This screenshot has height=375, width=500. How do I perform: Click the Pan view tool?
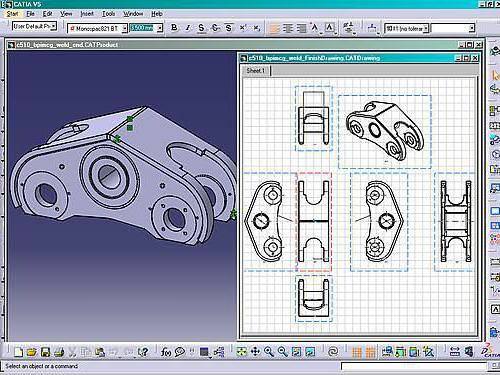tap(255, 351)
